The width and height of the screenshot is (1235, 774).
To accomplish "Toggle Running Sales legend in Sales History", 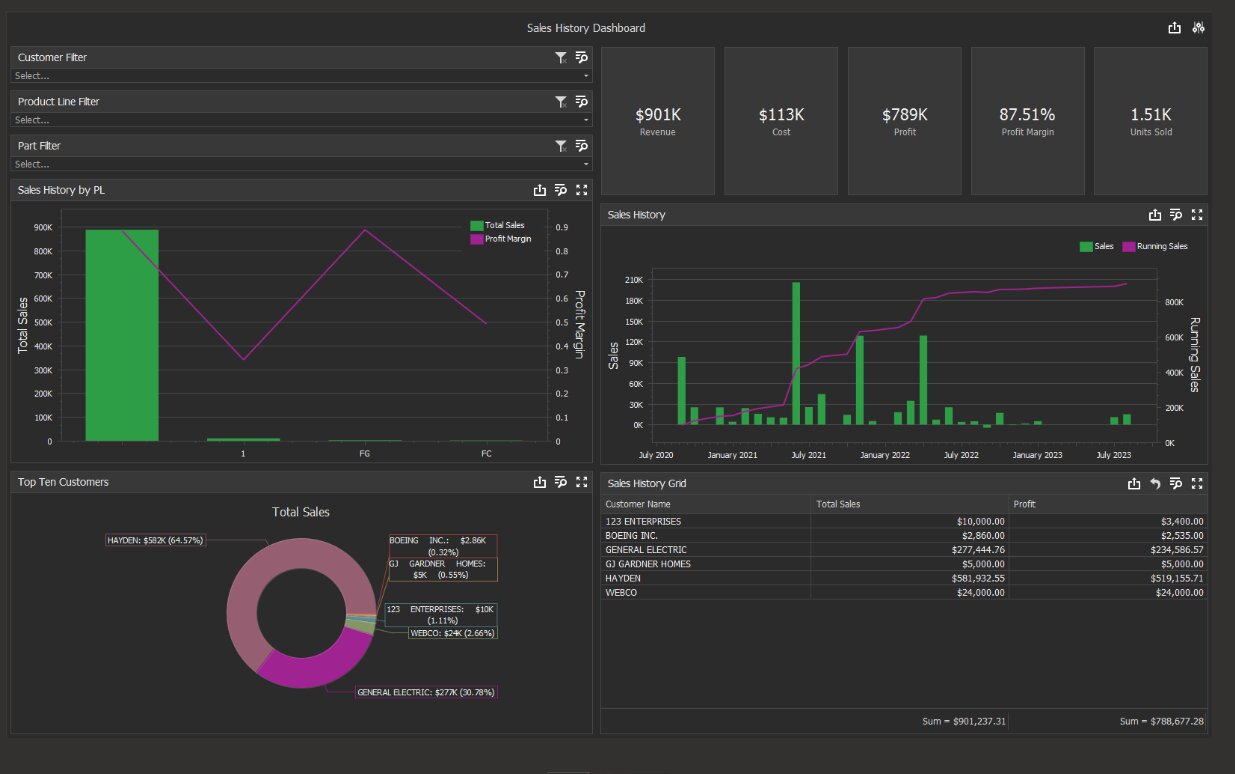I will tap(1155, 246).
